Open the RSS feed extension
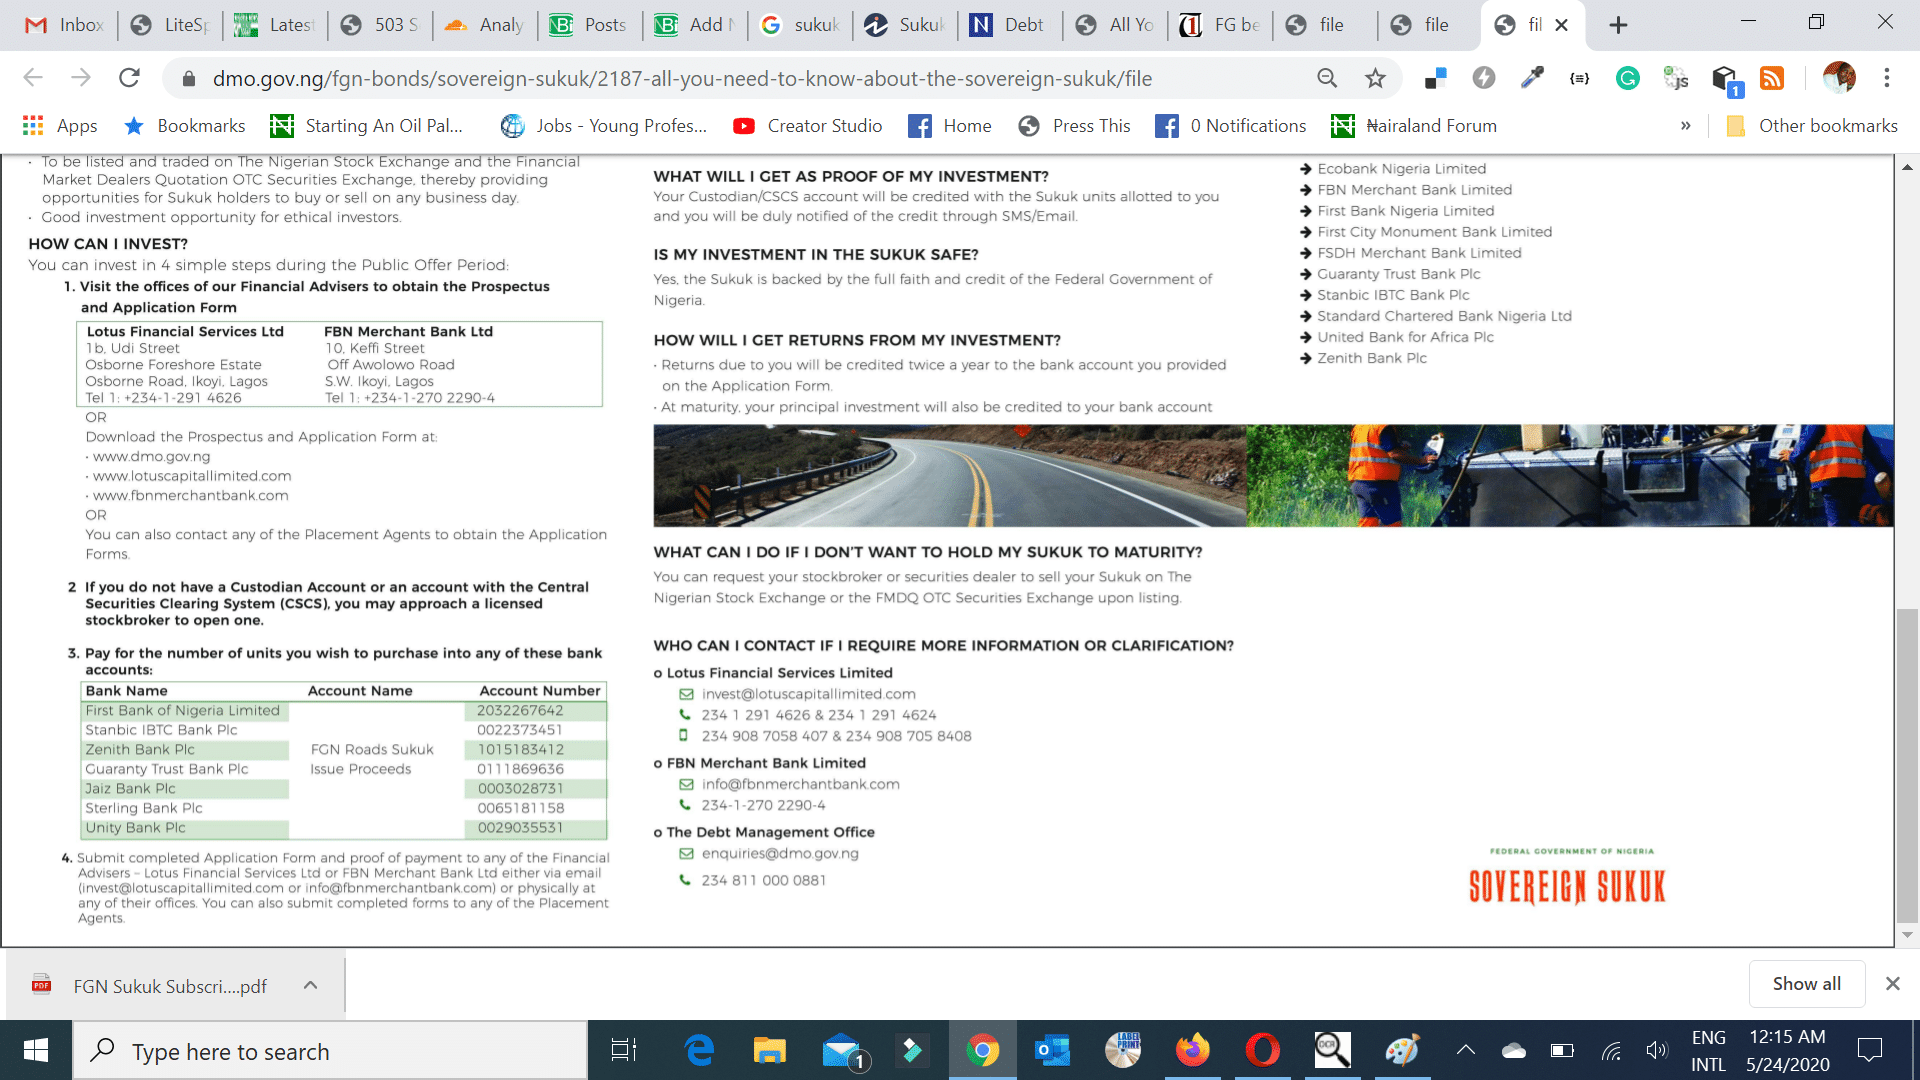The image size is (1920, 1080). (x=1772, y=78)
